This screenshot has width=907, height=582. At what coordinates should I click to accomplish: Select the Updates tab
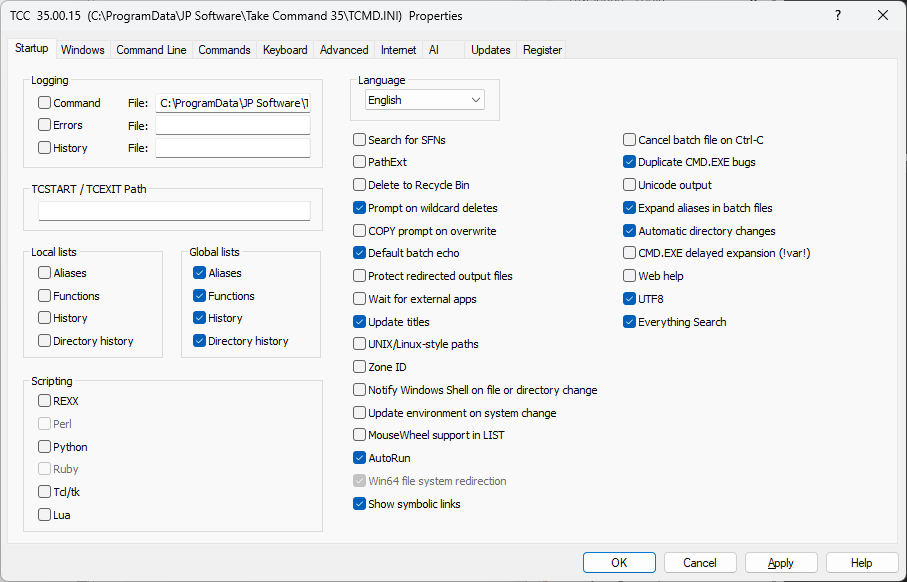491,50
